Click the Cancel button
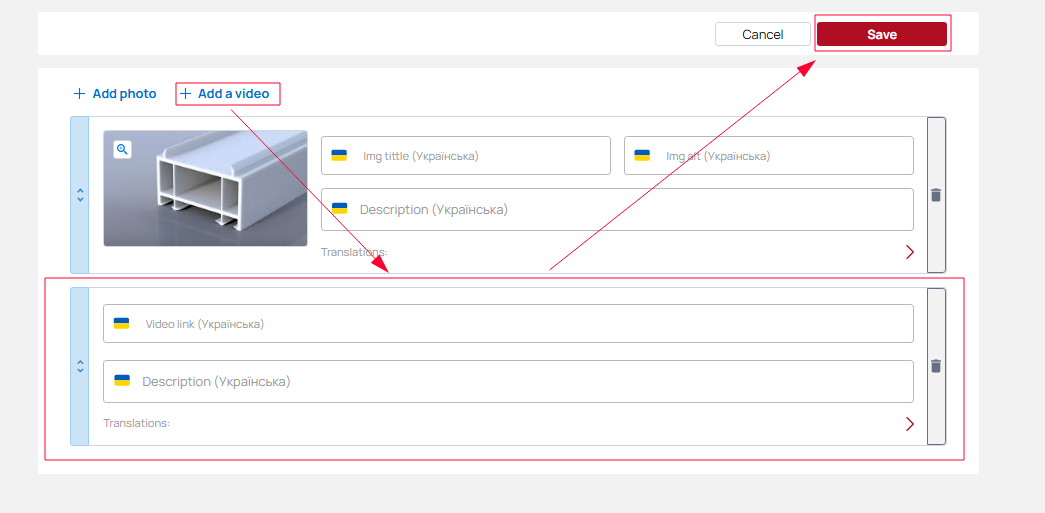The image size is (1045, 513). [762, 34]
